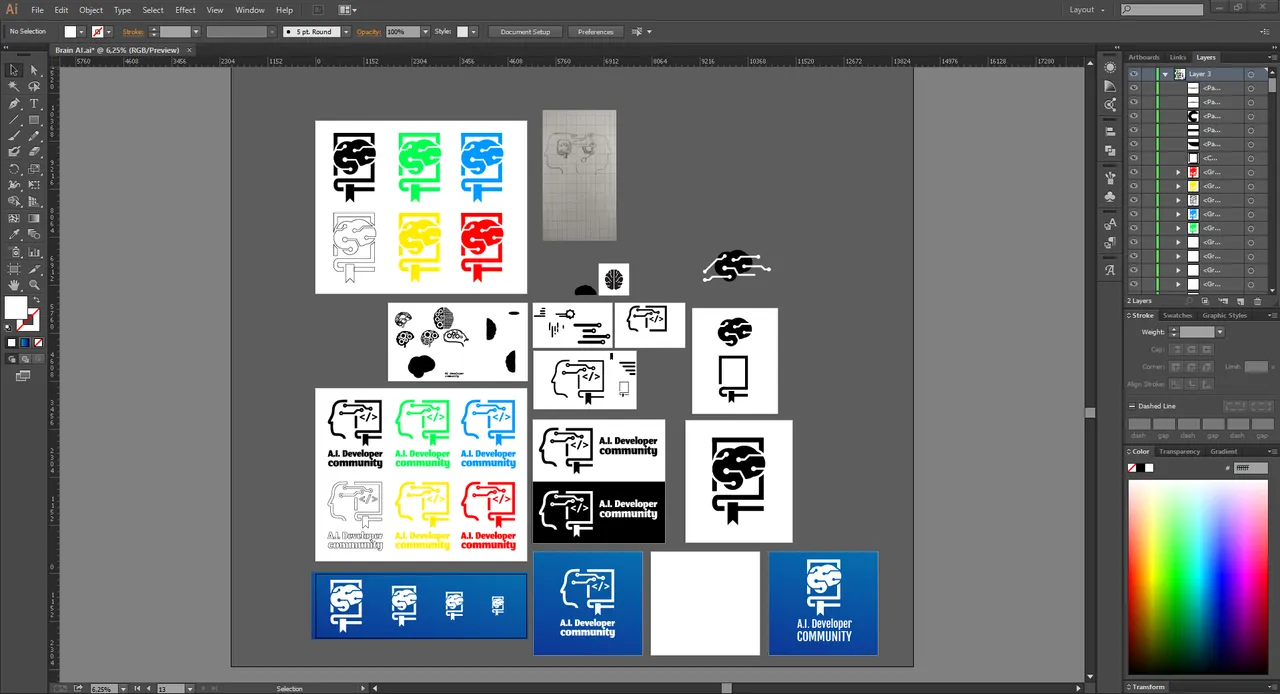Open the Symbols panel icon
This screenshot has width=1280, height=694.
[x=1110, y=197]
